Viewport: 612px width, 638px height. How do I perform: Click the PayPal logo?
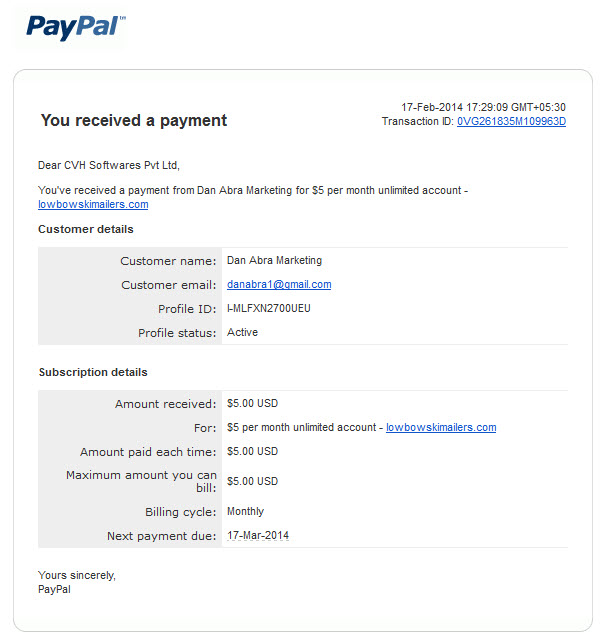coord(76,27)
